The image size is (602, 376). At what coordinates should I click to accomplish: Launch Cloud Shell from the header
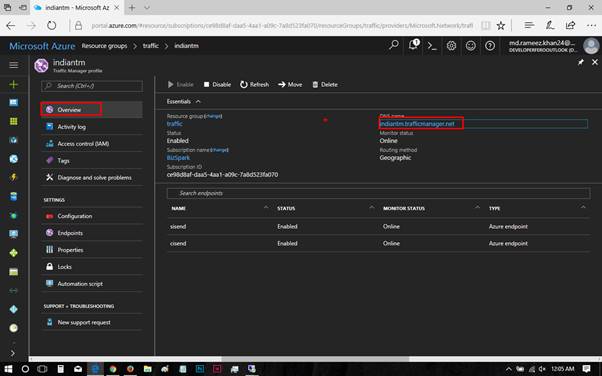tap(432, 46)
